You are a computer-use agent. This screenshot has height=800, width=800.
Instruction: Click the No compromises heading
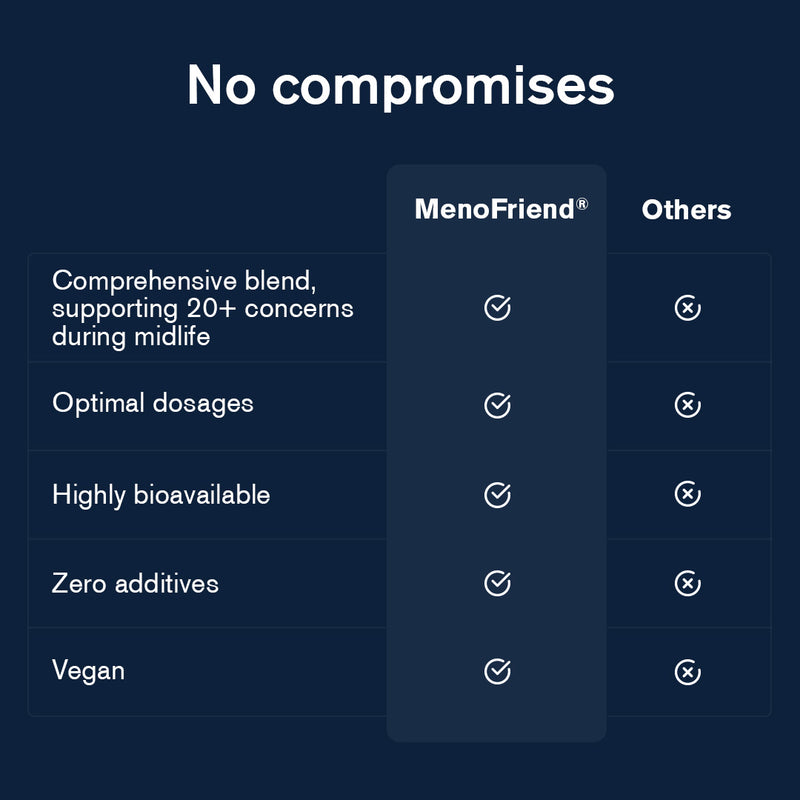click(x=400, y=86)
